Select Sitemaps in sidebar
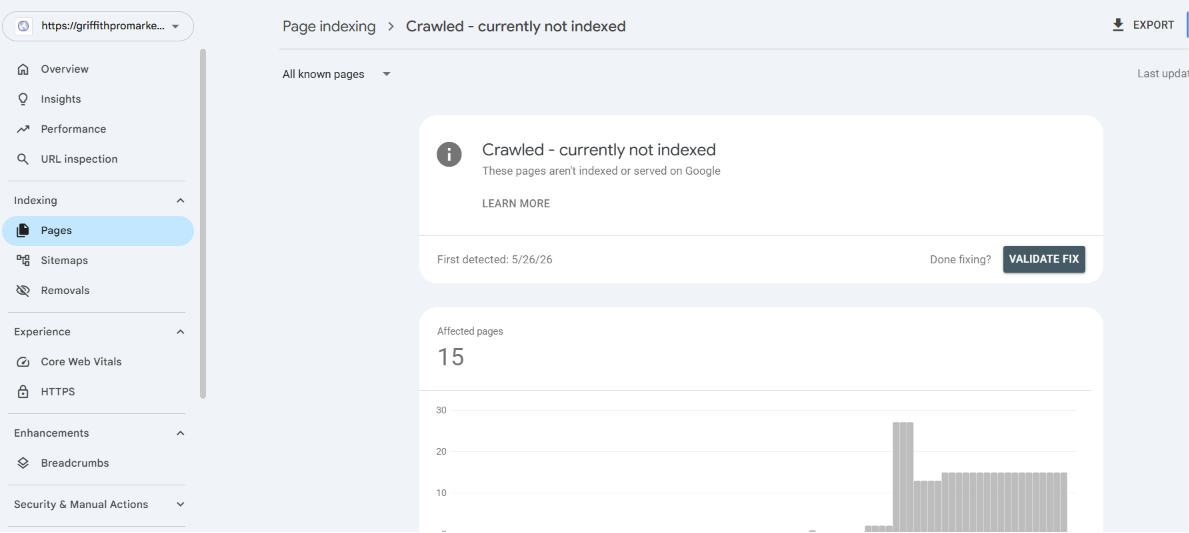 coord(98,260)
